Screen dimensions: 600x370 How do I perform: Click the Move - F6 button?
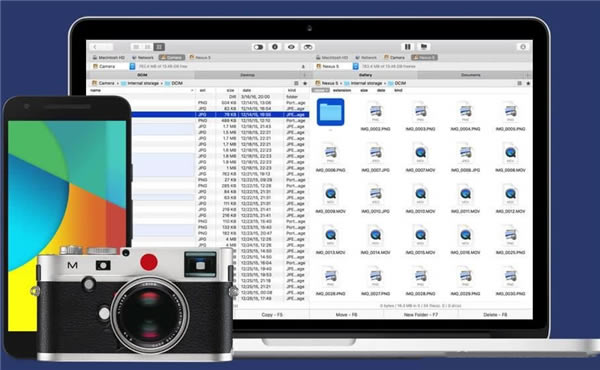coord(346,315)
